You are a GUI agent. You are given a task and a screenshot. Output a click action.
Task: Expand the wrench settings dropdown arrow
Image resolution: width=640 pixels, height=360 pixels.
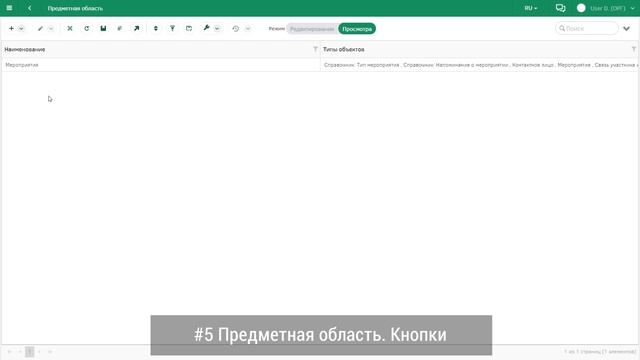pos(217,29)
